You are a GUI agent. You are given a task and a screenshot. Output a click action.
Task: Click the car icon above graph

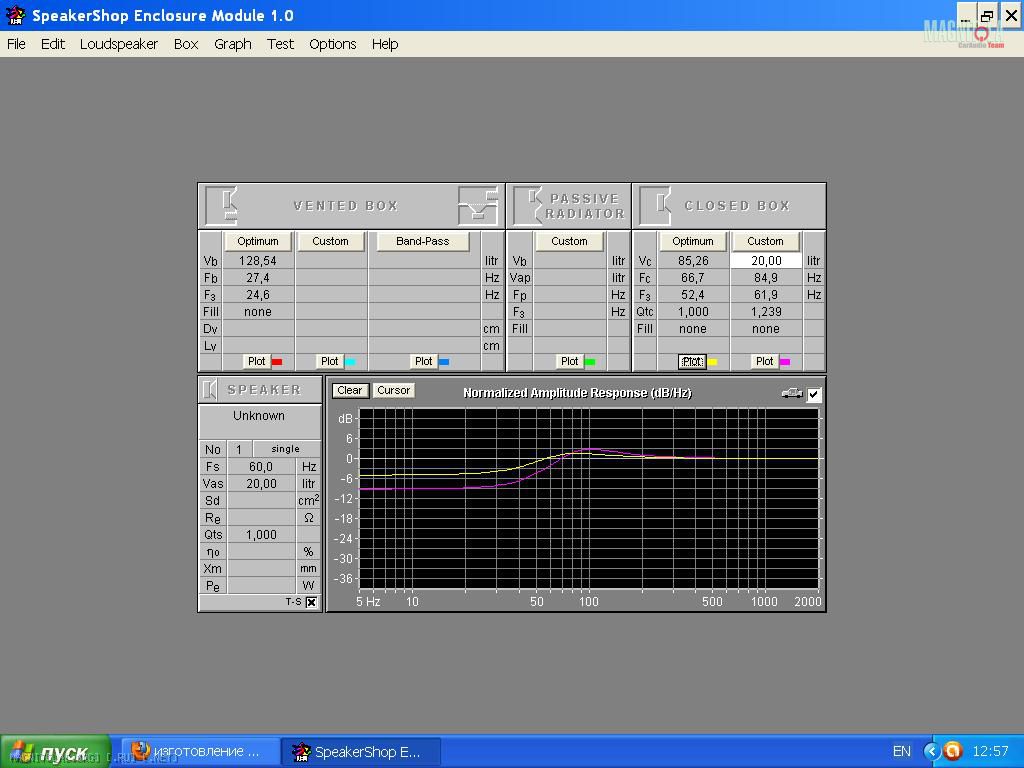pos(792,393)
